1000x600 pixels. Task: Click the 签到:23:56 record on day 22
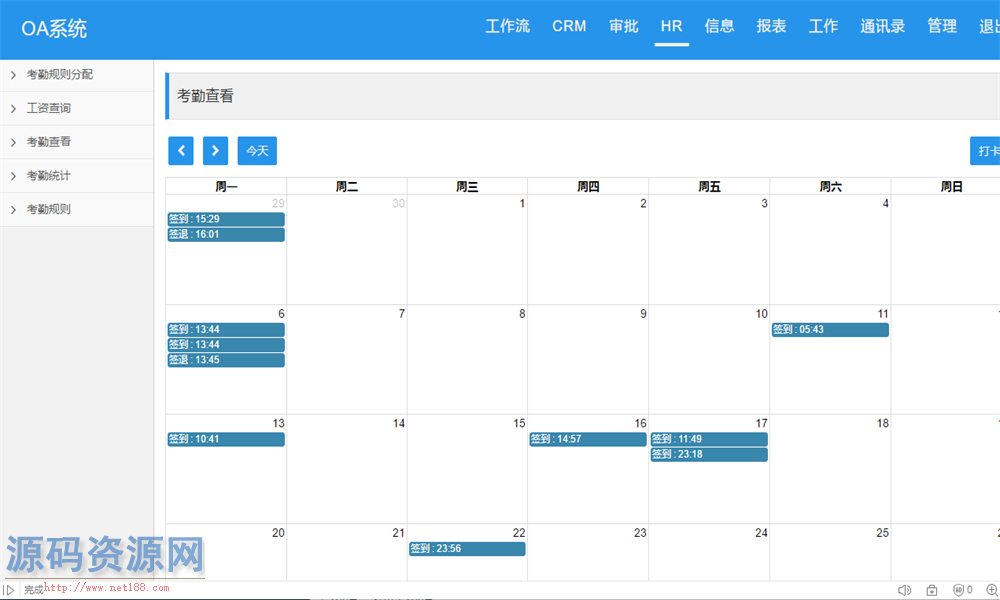click(467, 549)
